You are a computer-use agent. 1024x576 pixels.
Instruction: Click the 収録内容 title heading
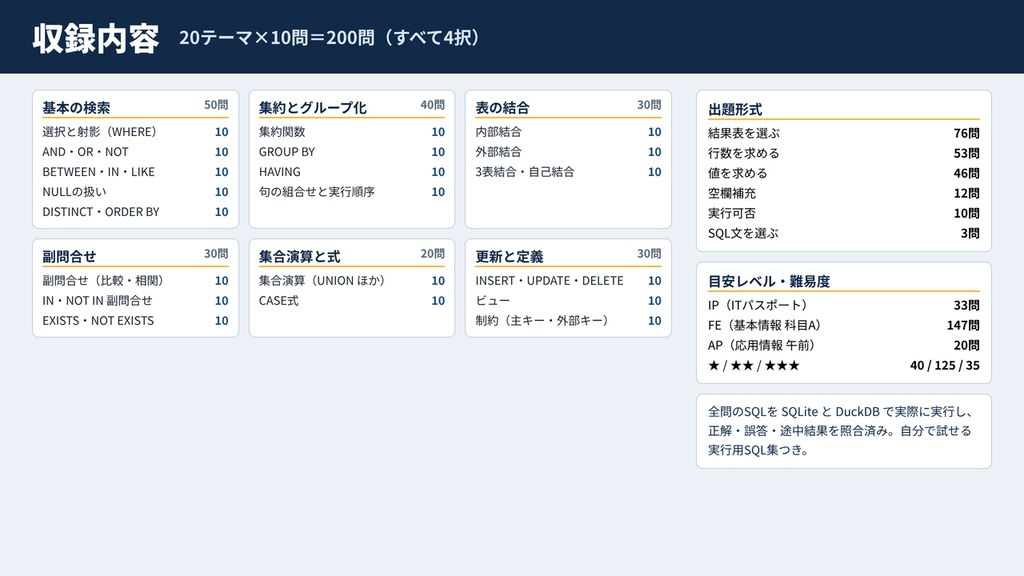click(x=96, y=39)
